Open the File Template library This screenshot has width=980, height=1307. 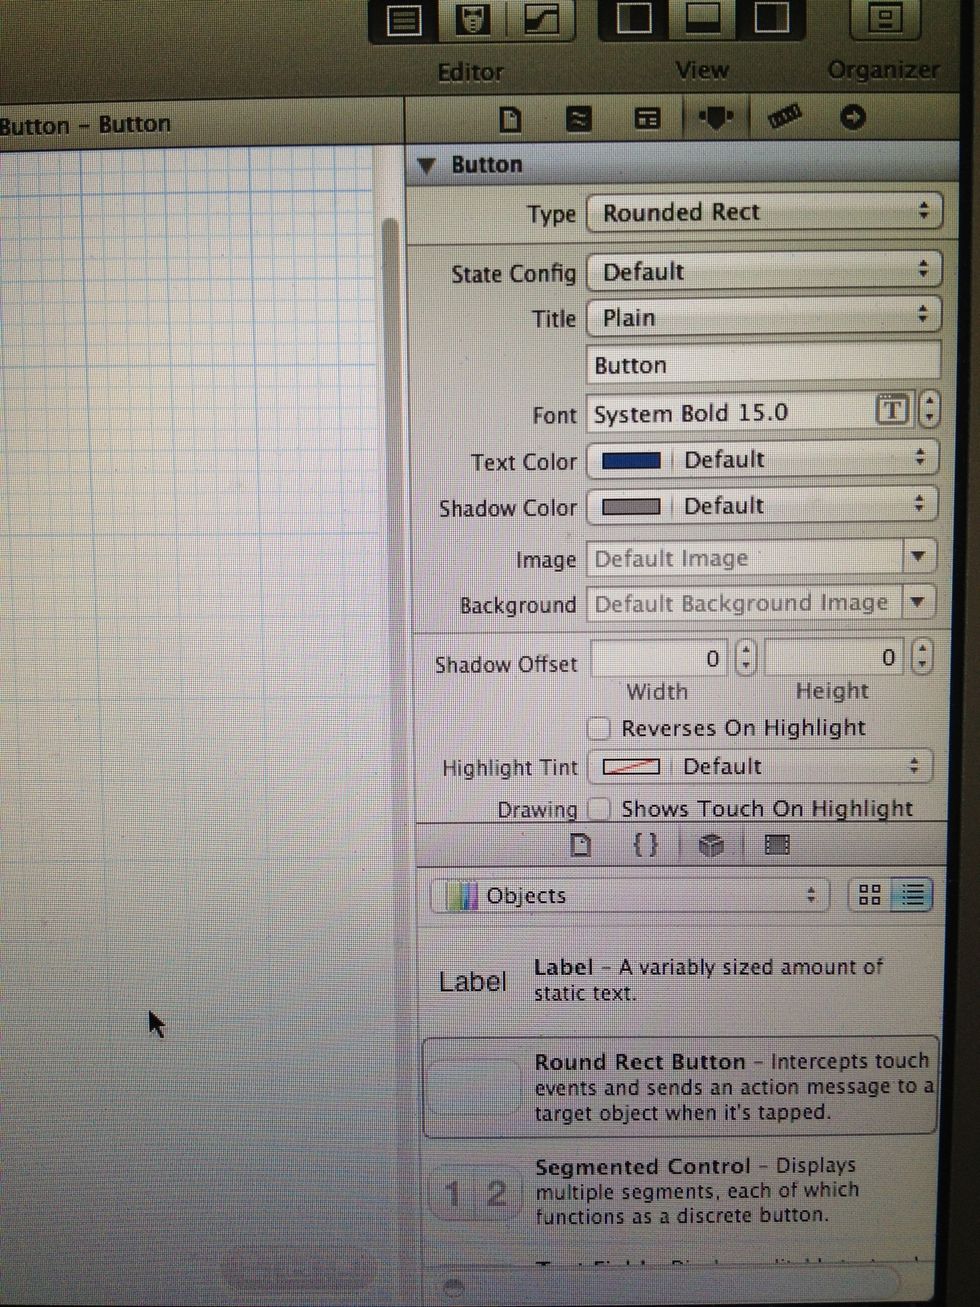[x=580, y=845]
